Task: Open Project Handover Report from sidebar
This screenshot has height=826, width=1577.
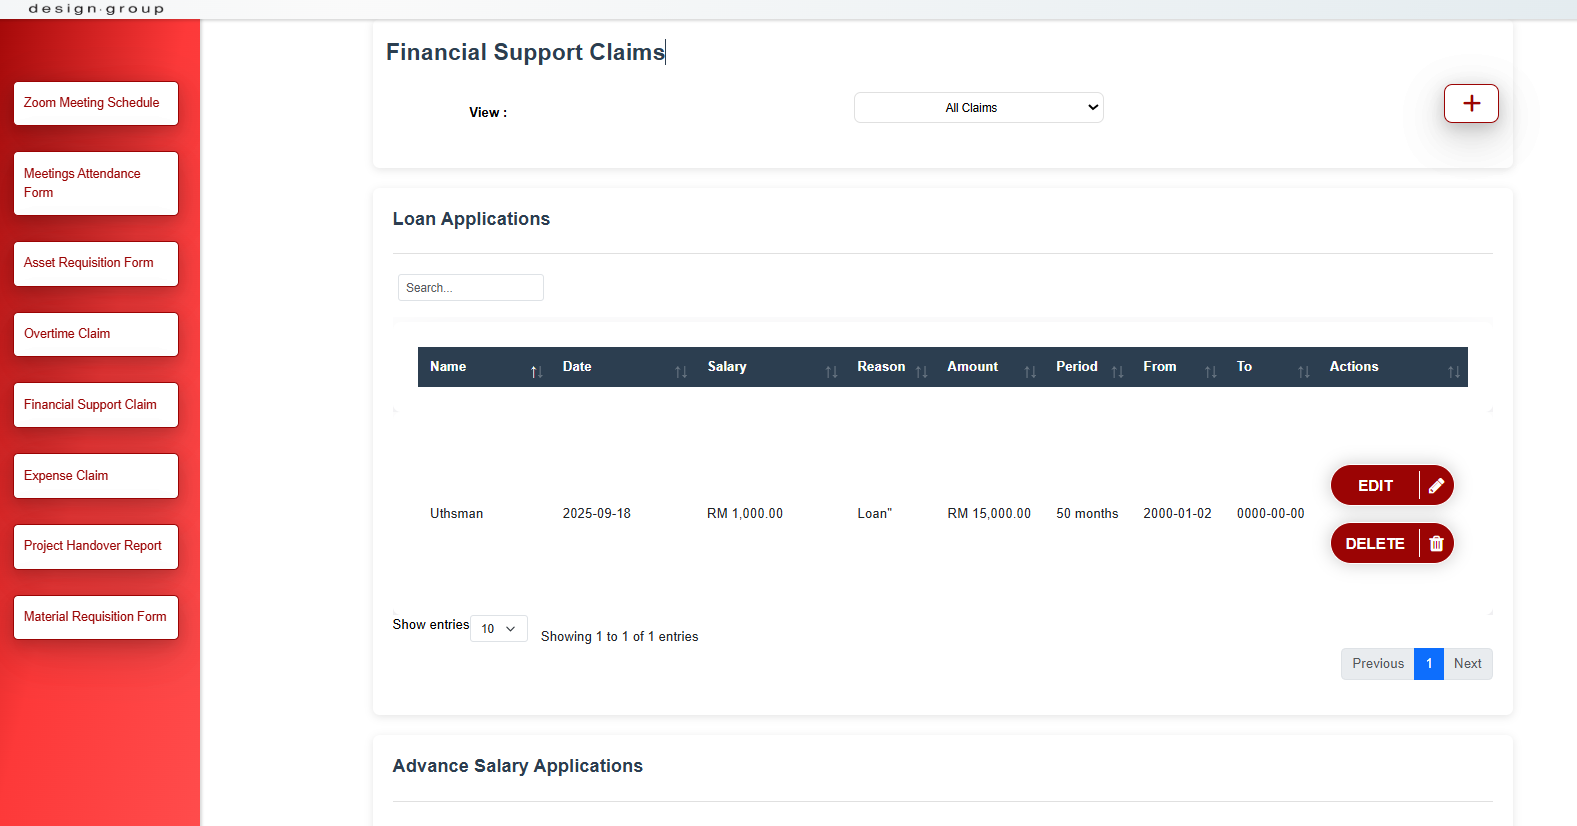Action: coord(96,546)
